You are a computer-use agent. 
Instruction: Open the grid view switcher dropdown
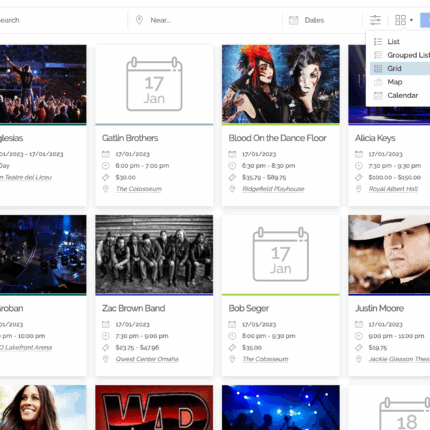click(404, 20)
